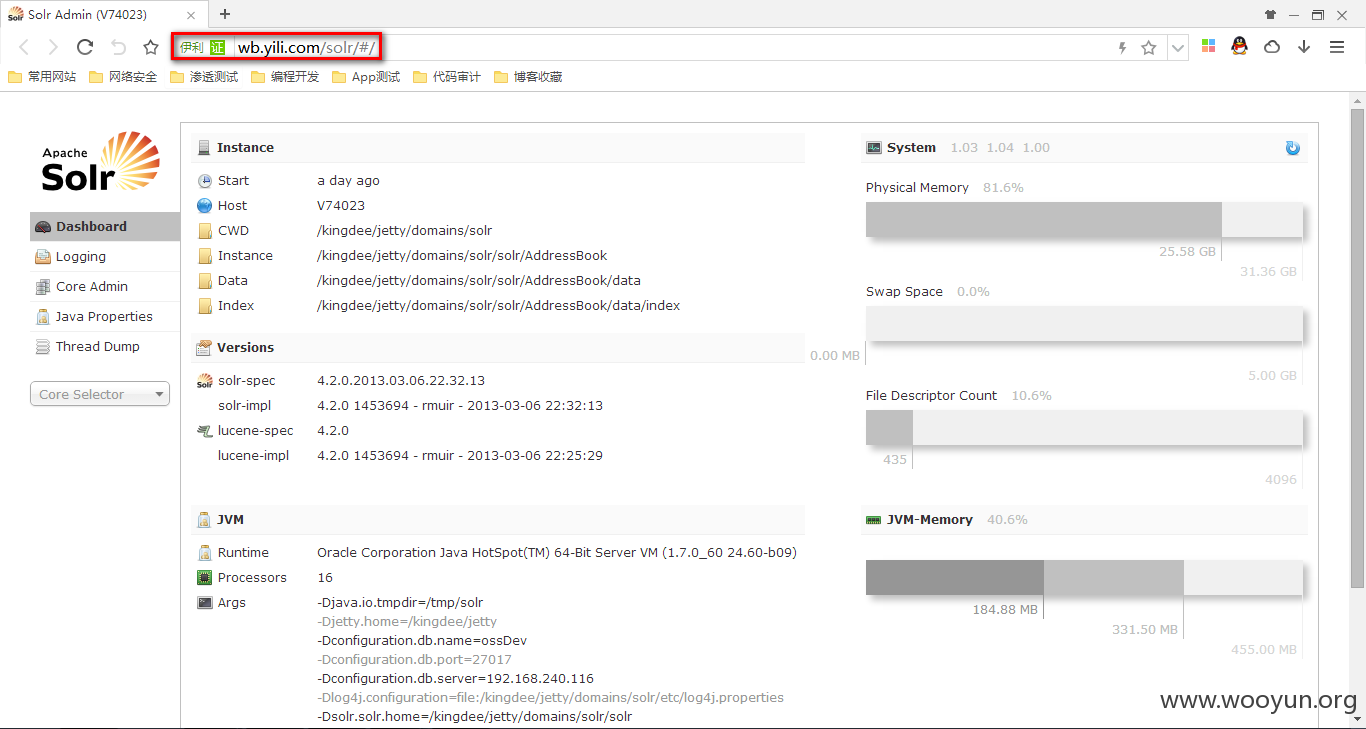Image resolution: width=1366 pixels, height=729 pixels.
Task: Click the Instance section header
Action: point(498,147)
